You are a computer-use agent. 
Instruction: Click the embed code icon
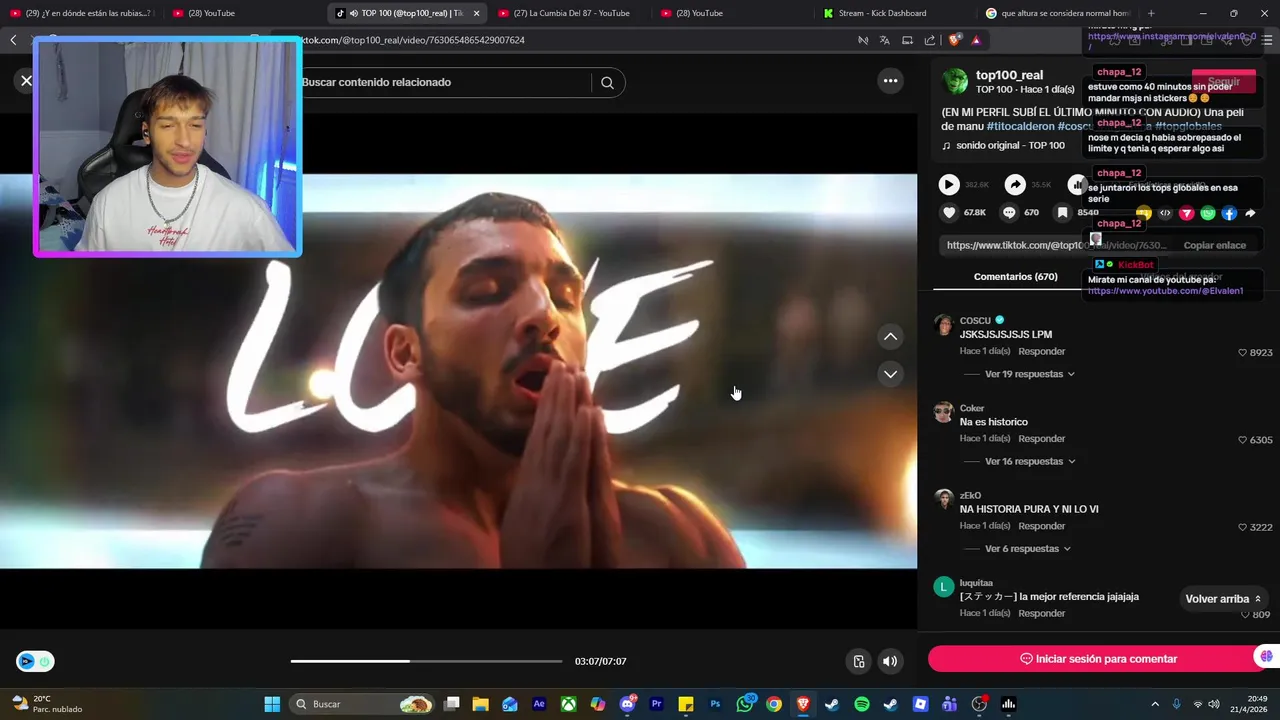pos(1165,214)
